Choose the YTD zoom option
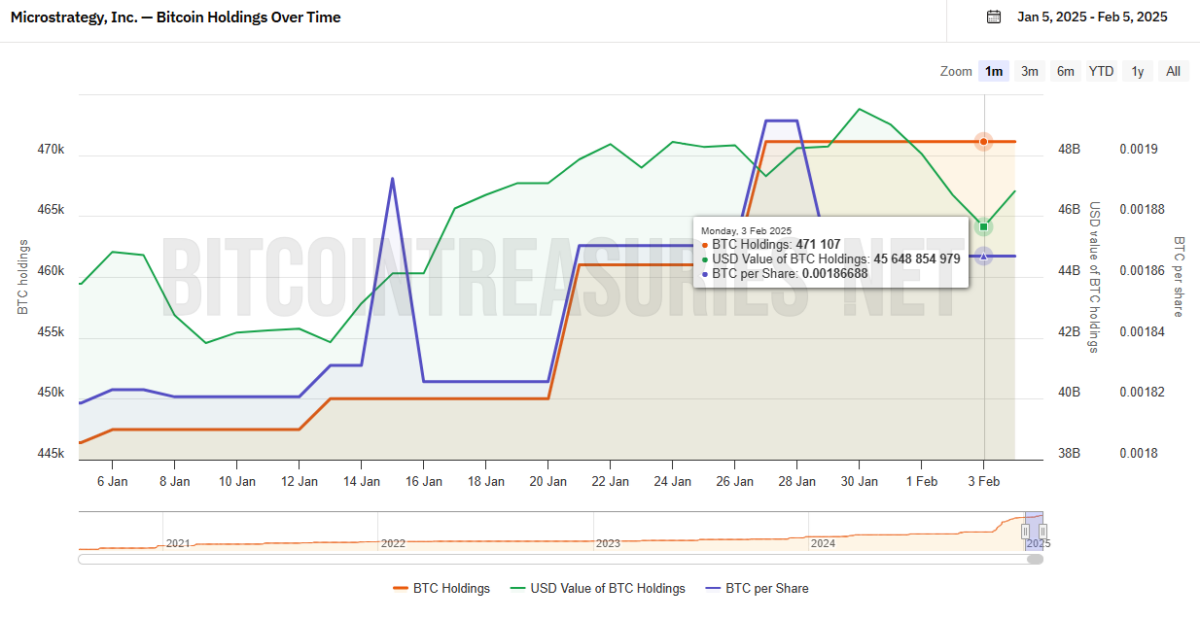This screenshot has height=620, width=1200. [x=1101, y=71]
